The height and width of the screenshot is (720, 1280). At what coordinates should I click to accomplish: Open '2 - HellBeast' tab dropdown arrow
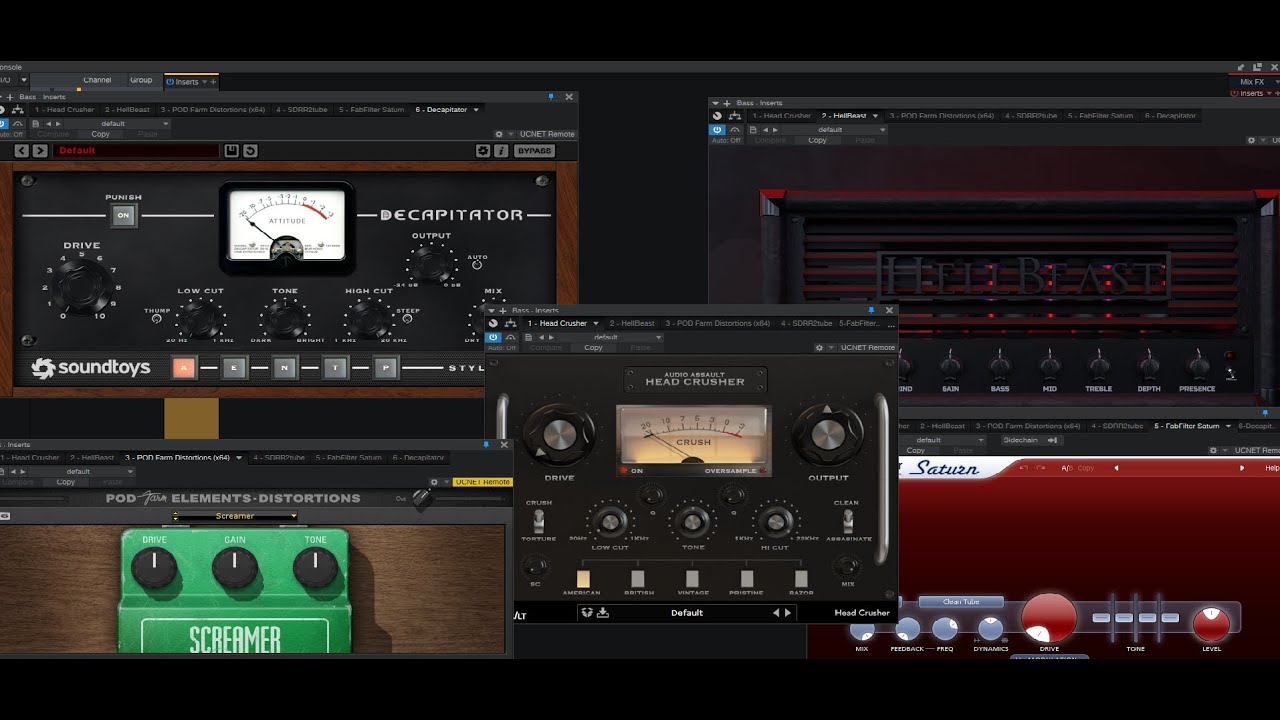click(x=875, y=116)
